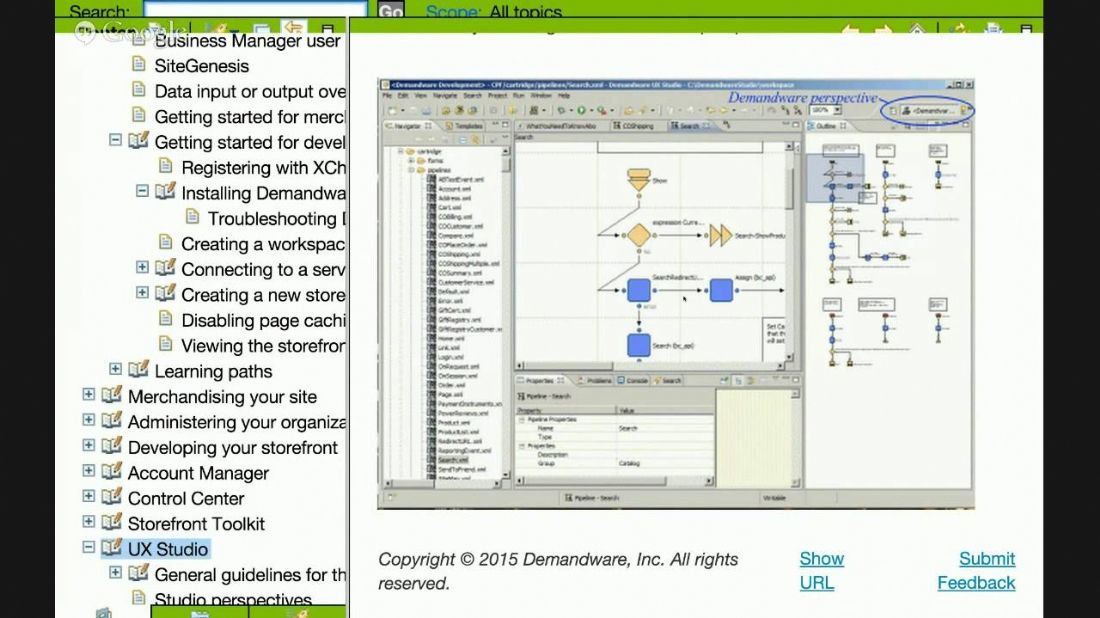Image resolution: width=1100 pixels, height=618 pixels.
Task: Click the book icon beside Connecting to a serv
Action: pyautogui.click(x=166, y=268)
